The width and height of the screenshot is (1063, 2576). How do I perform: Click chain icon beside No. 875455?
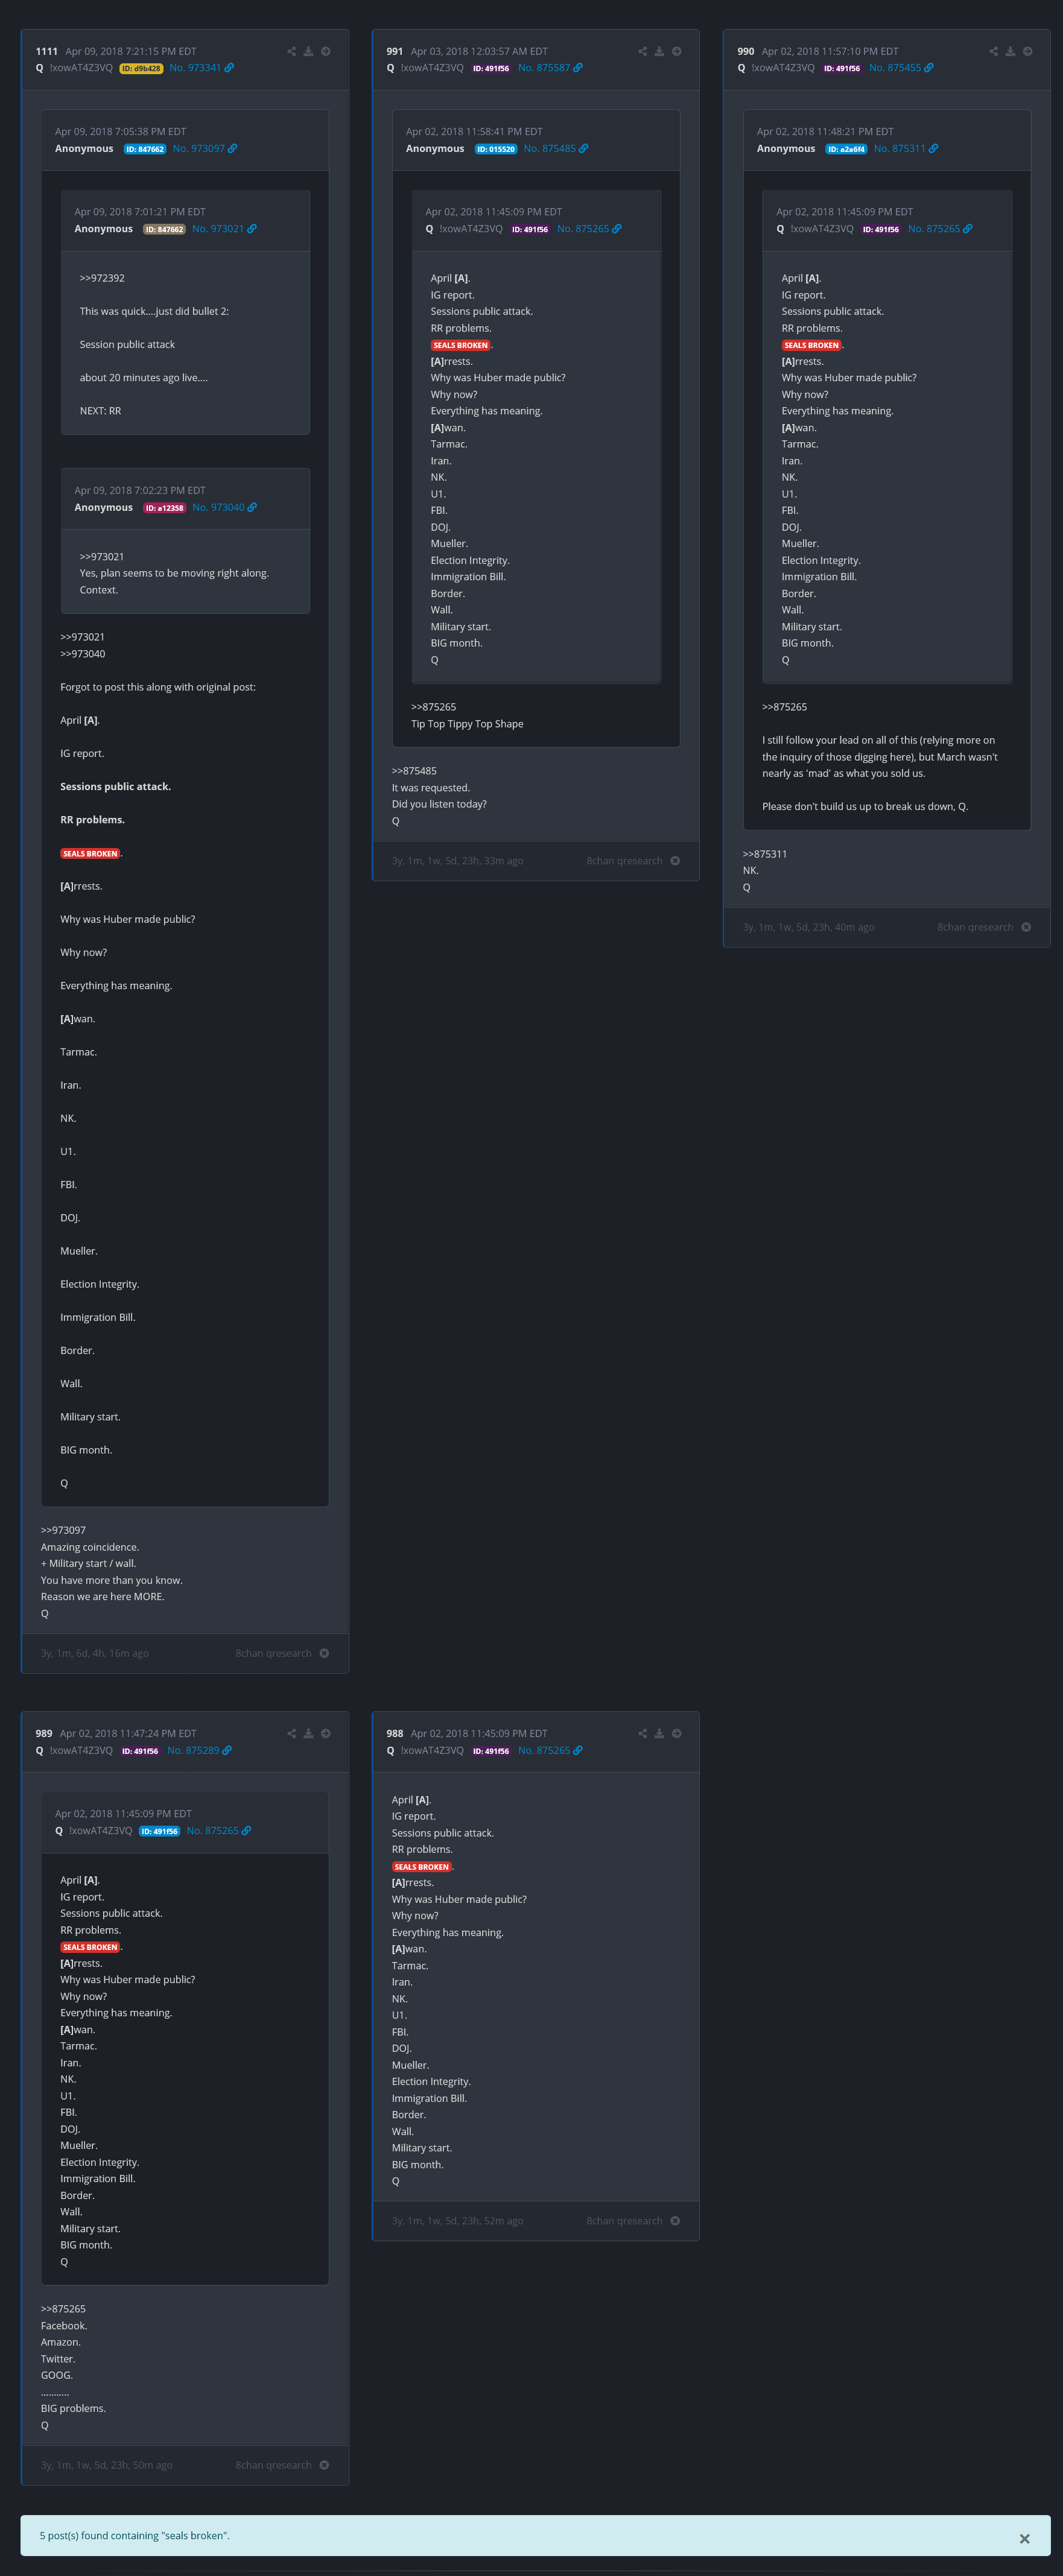[929, 68]
